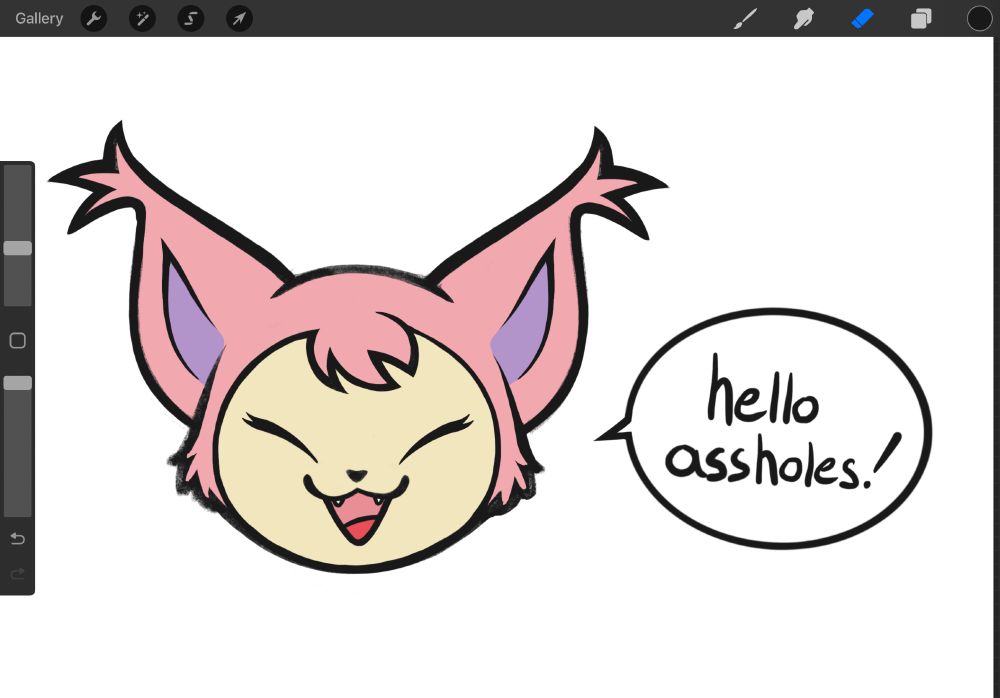
Task: Open the Layers panel
Action: [921, 19]
